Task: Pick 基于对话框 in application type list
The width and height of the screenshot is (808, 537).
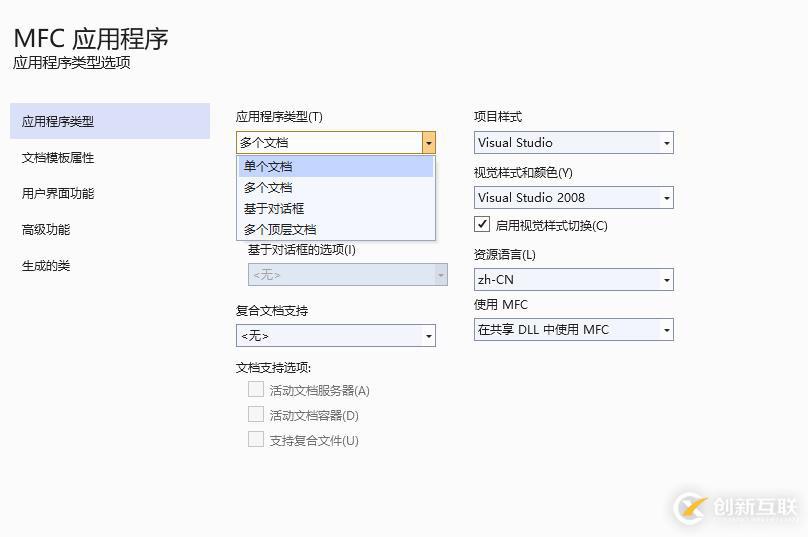Action: 274,208
